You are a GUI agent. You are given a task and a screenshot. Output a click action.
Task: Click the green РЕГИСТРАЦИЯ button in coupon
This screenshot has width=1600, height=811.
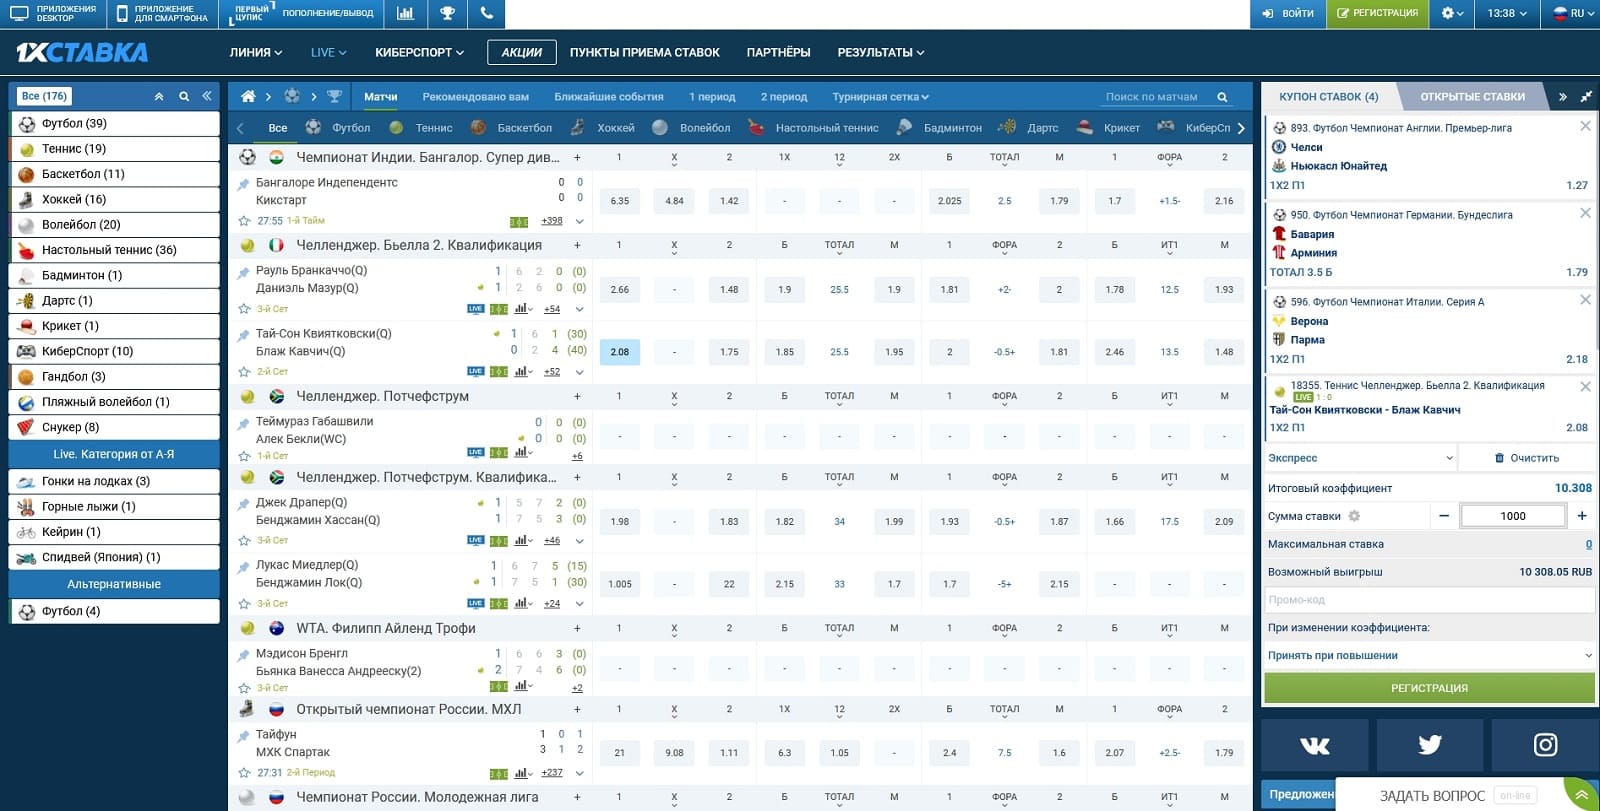click(x=1429, y=688)
